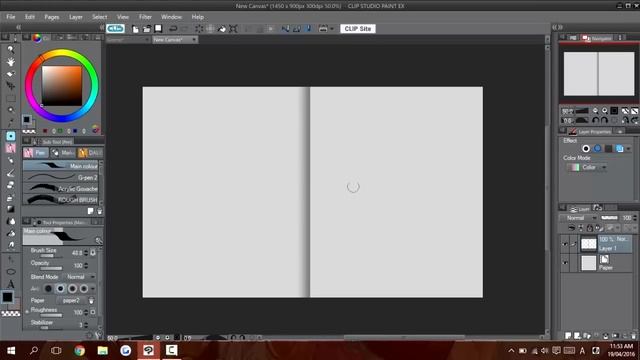The height and width of the screenshot is (360, 640).
Task: Select the Zoom magnifier tool
Action: (11, 50)
